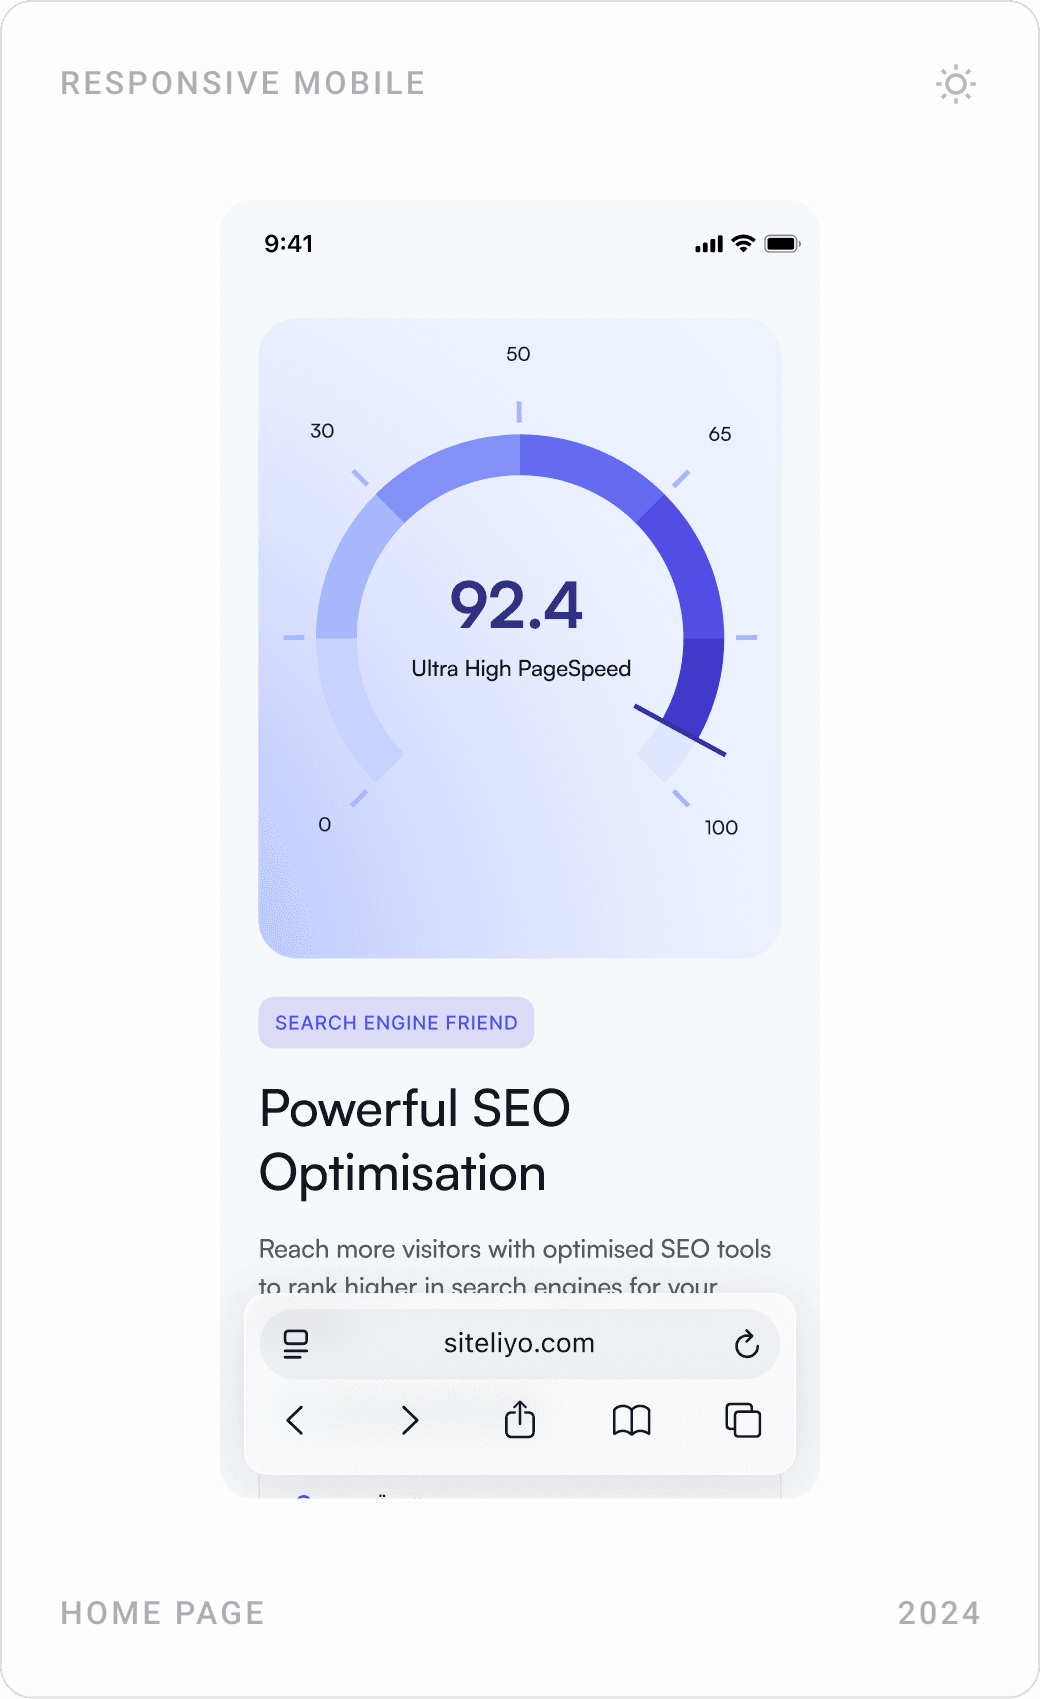Open the page layout icon in address bar
The height and width of the screenshot is (1699, 1040).
point(294,1344)
